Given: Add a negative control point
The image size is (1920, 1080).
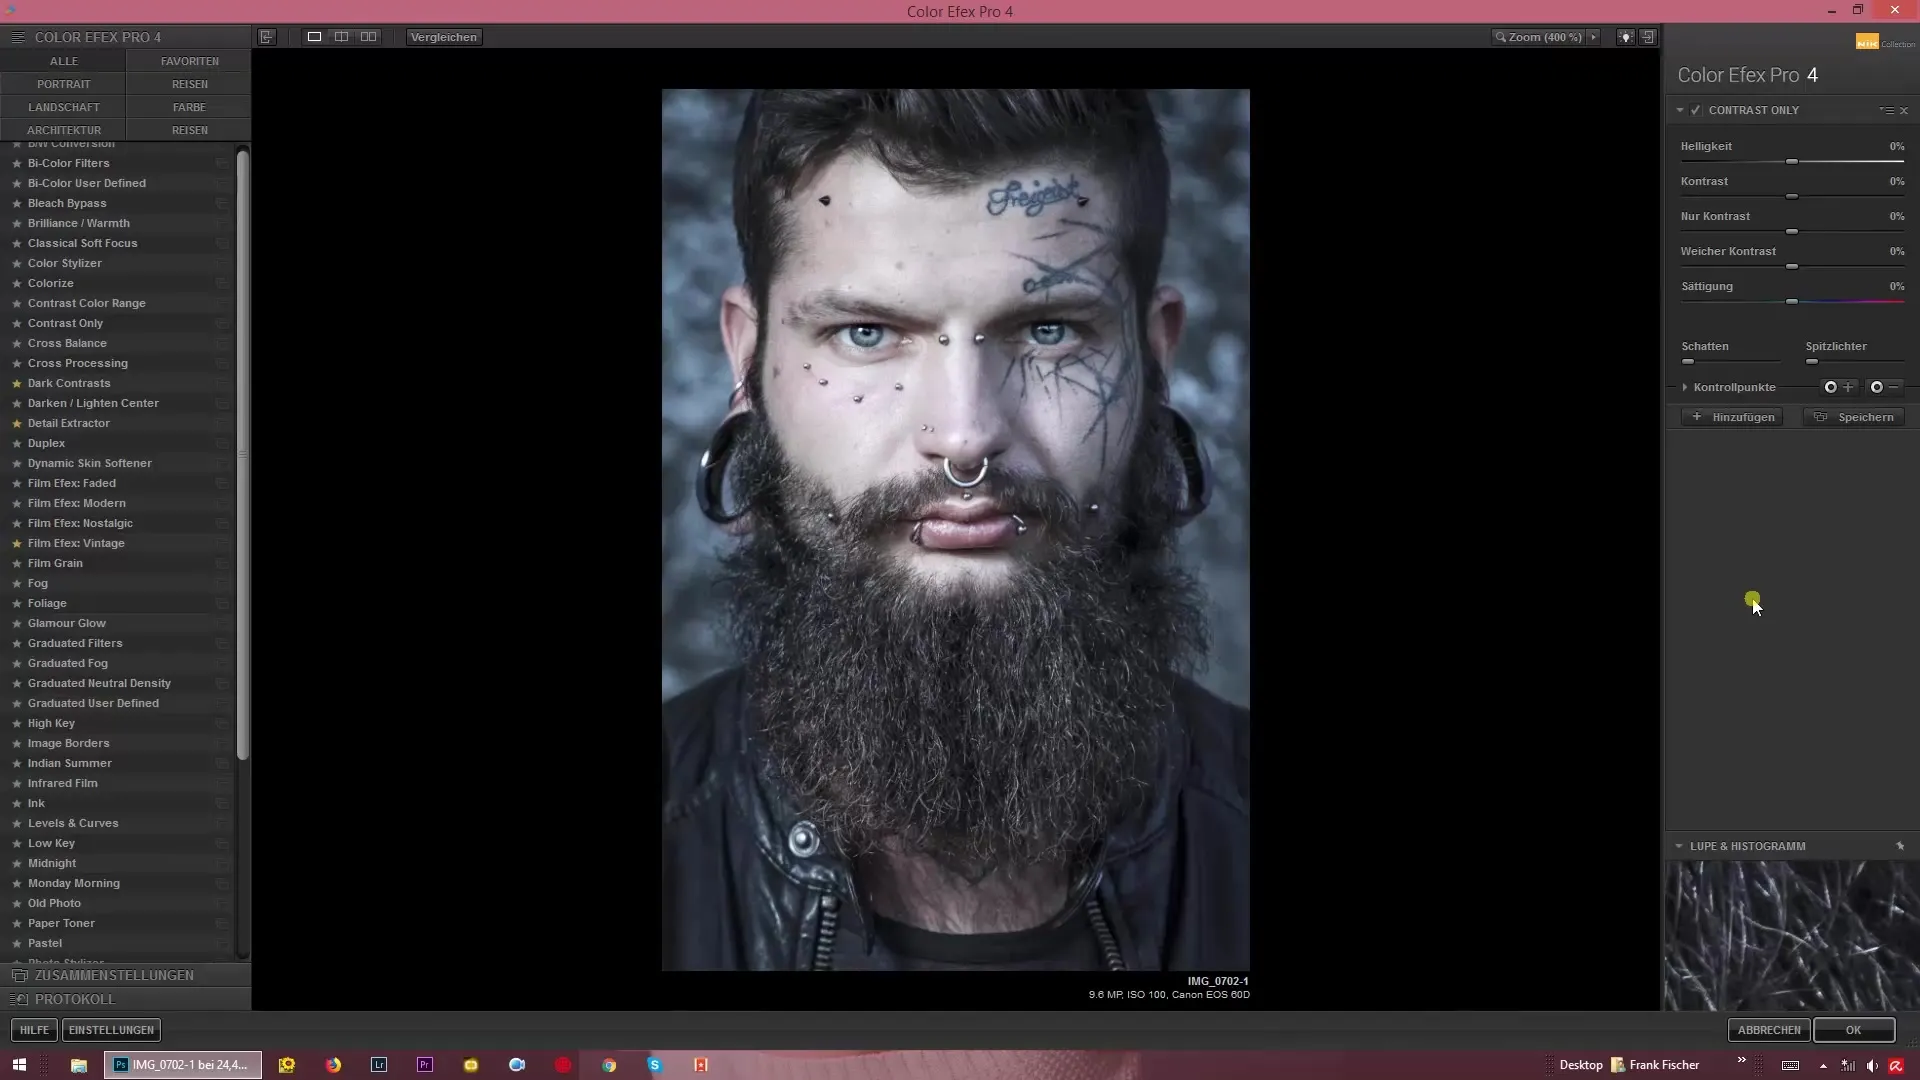Looking at the screenshot, I should [1884, 387].
